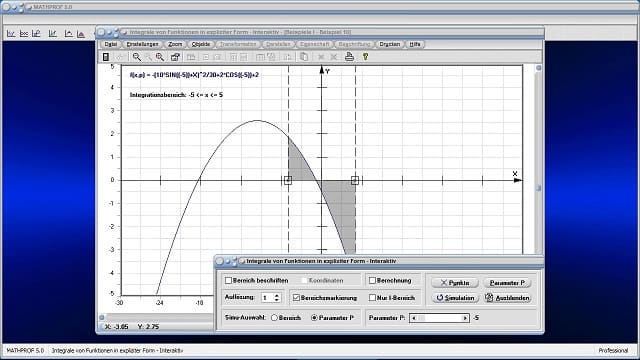This screenshot has width=640, height=360.
Task: Open the Objekte menu
Action: click(x=201, y=44)
